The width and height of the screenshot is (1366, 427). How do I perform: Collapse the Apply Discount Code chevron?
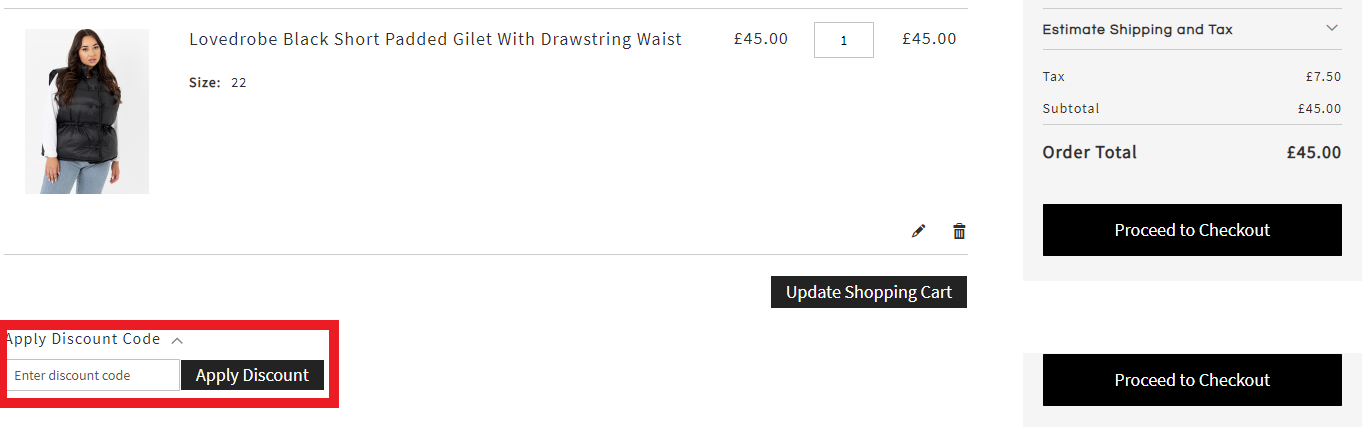point(177,340)
